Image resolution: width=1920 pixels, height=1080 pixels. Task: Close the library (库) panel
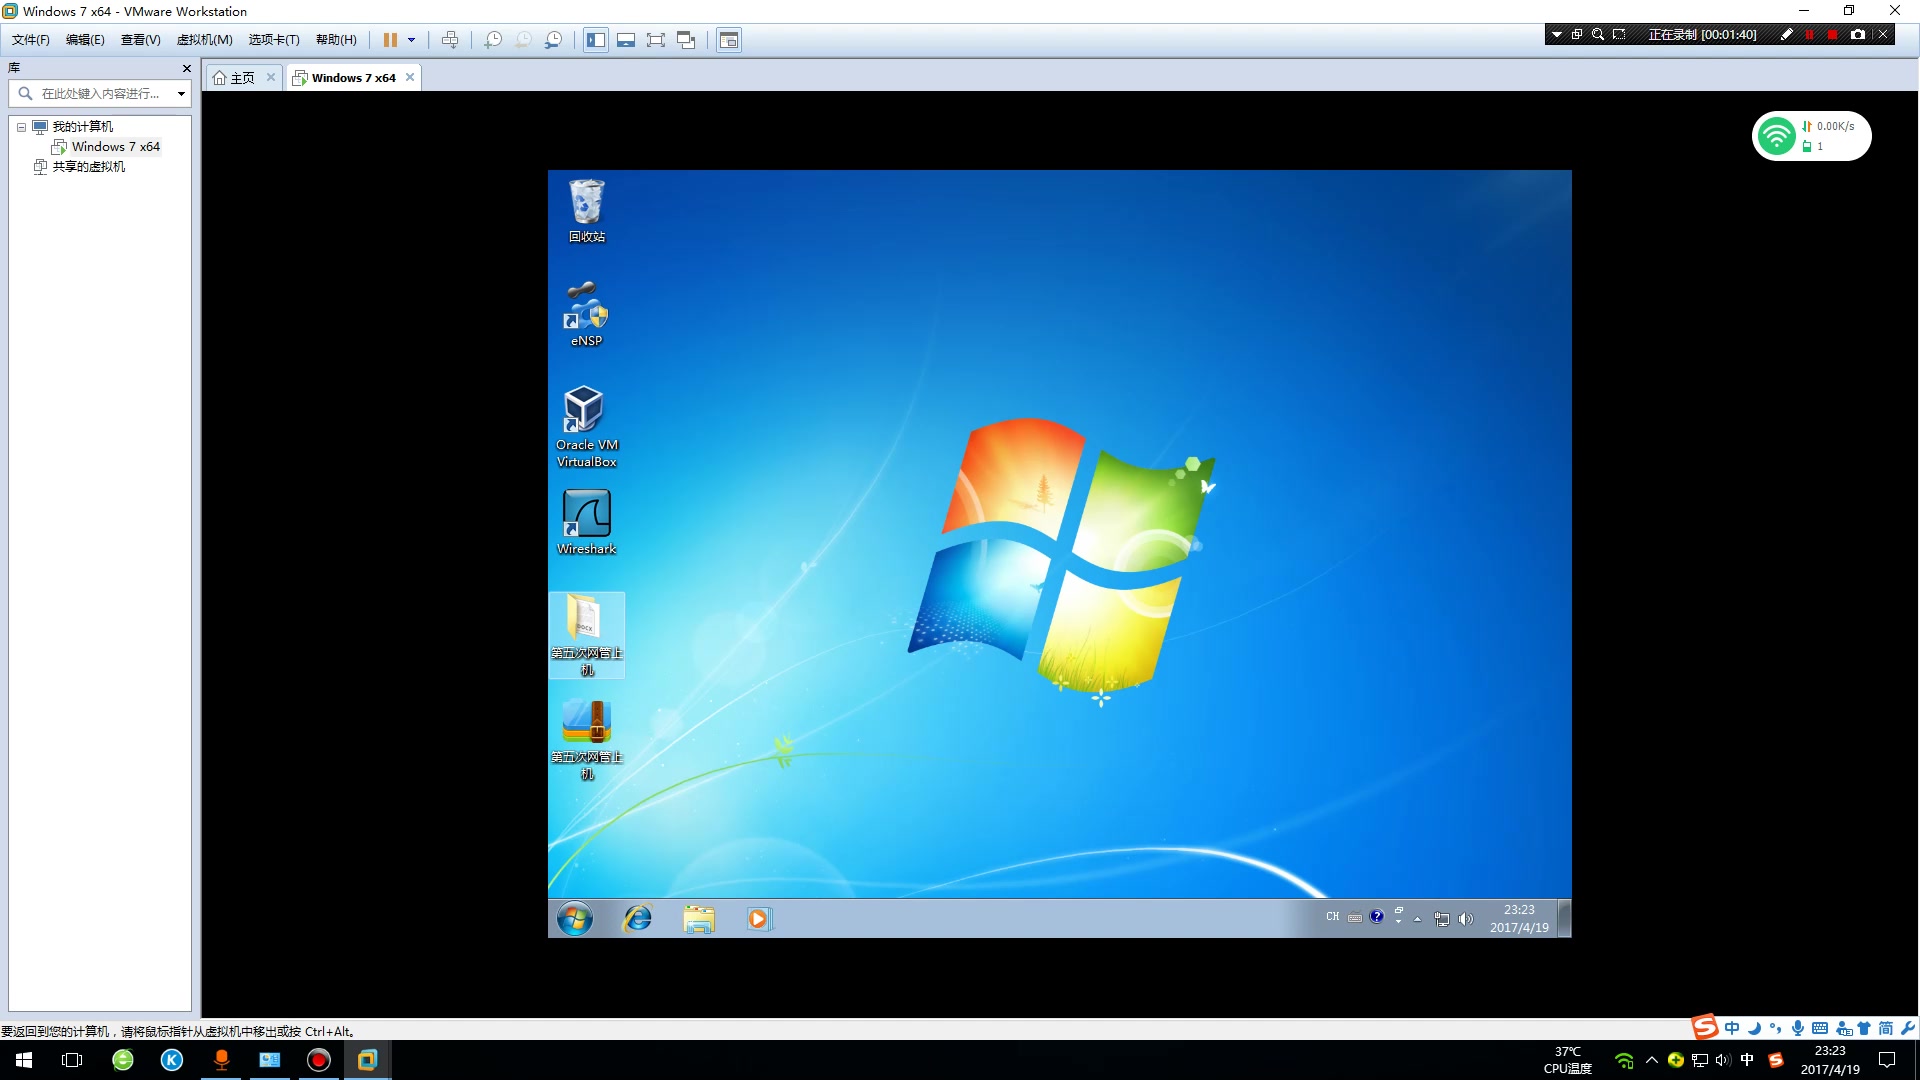pyautogui.click(x=186, y=68)
